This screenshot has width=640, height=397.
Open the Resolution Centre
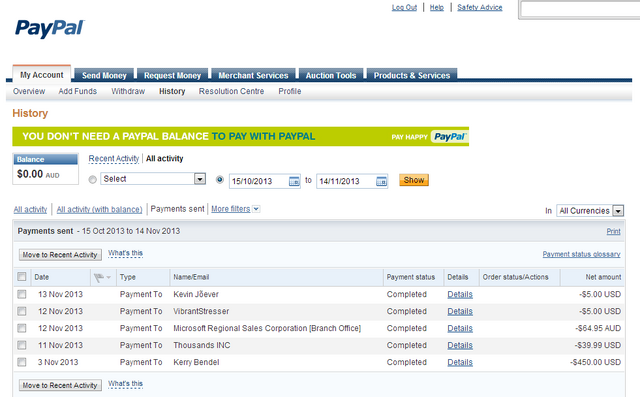click(231, 91)
